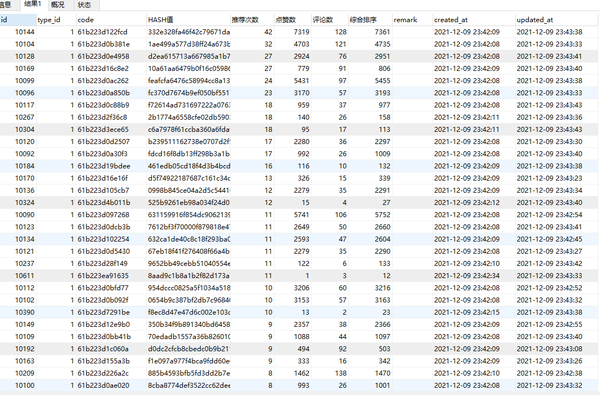Click hash cell starting d0dc2cfcb8cbedc
This screenshot has height=395, width=600.
189,349
